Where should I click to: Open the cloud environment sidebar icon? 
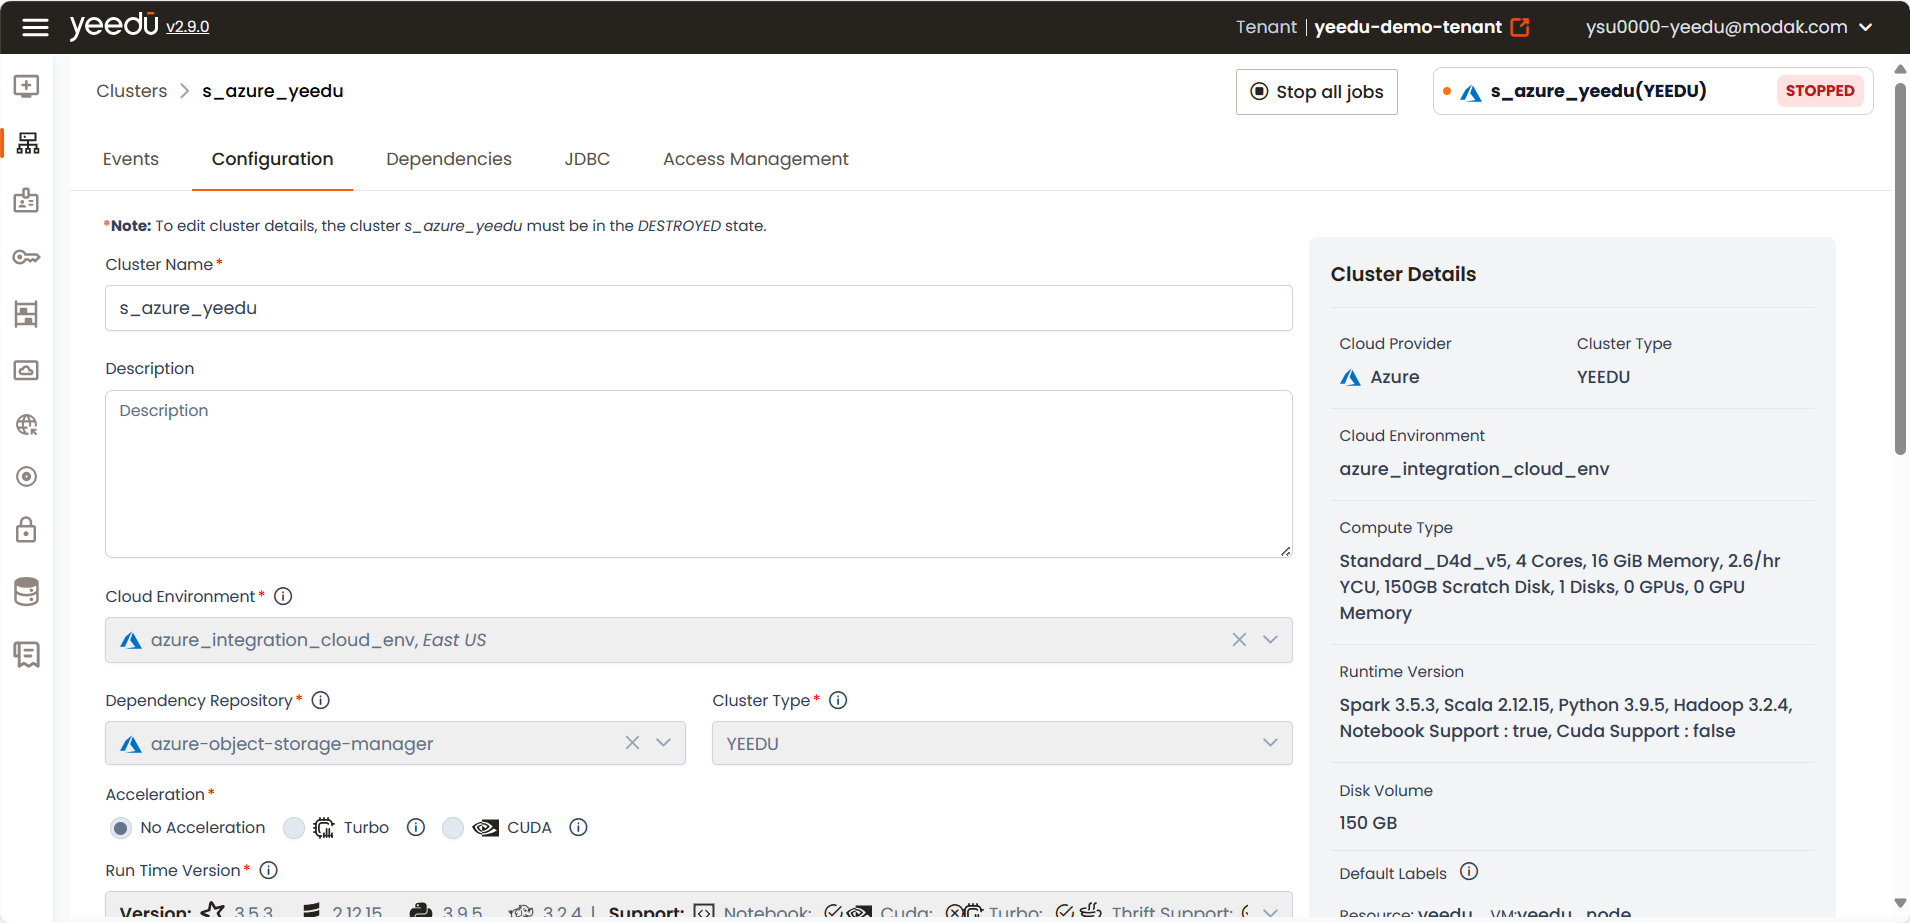pyautogui.click(x=27, y=370)
